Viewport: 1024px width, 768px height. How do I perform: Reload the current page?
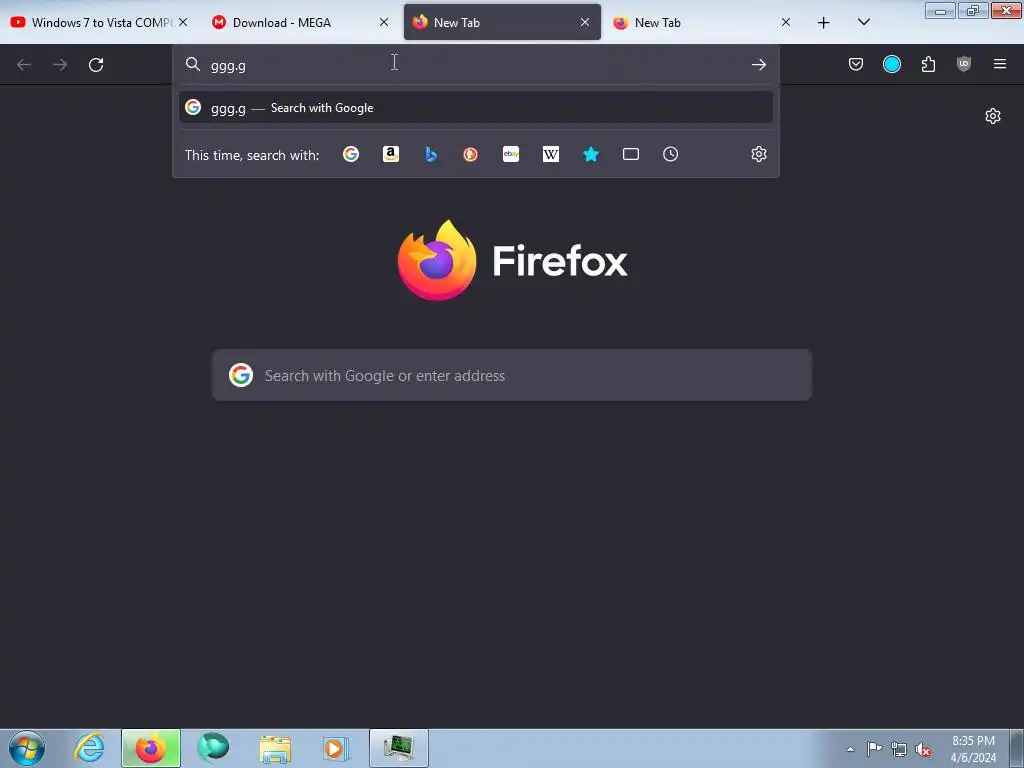[x=96, y=64]
